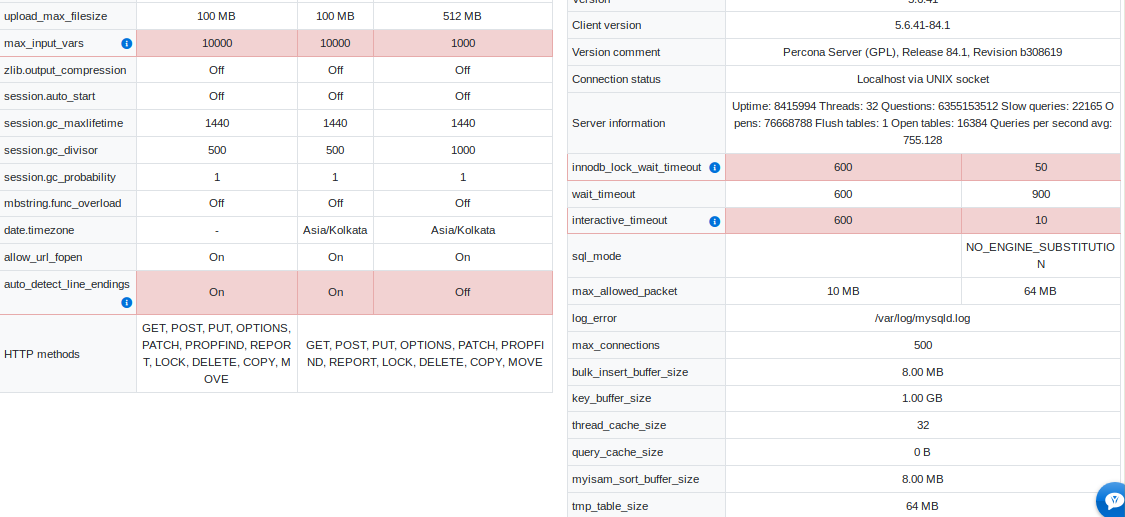
Task: Click the Connection status label
Action: coord(616,79)
